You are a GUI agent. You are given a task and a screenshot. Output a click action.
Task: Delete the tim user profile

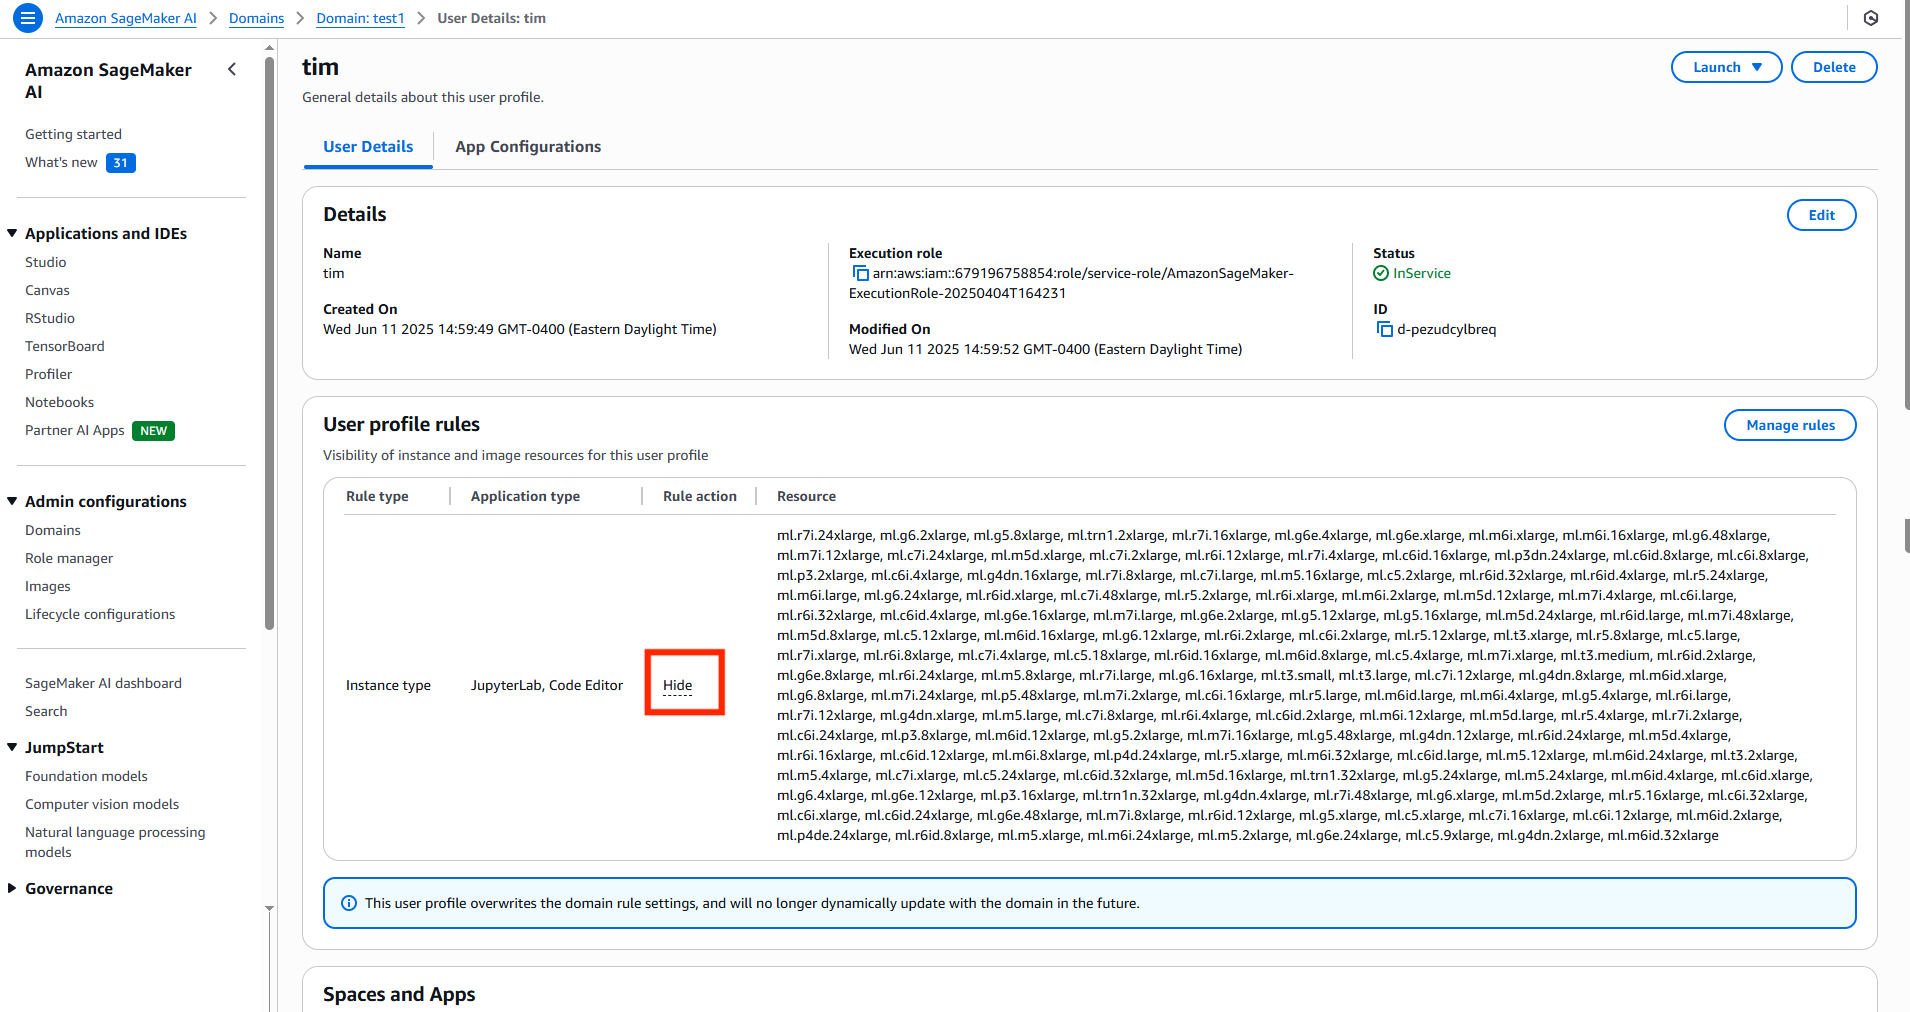click(x=1834, y=67)
